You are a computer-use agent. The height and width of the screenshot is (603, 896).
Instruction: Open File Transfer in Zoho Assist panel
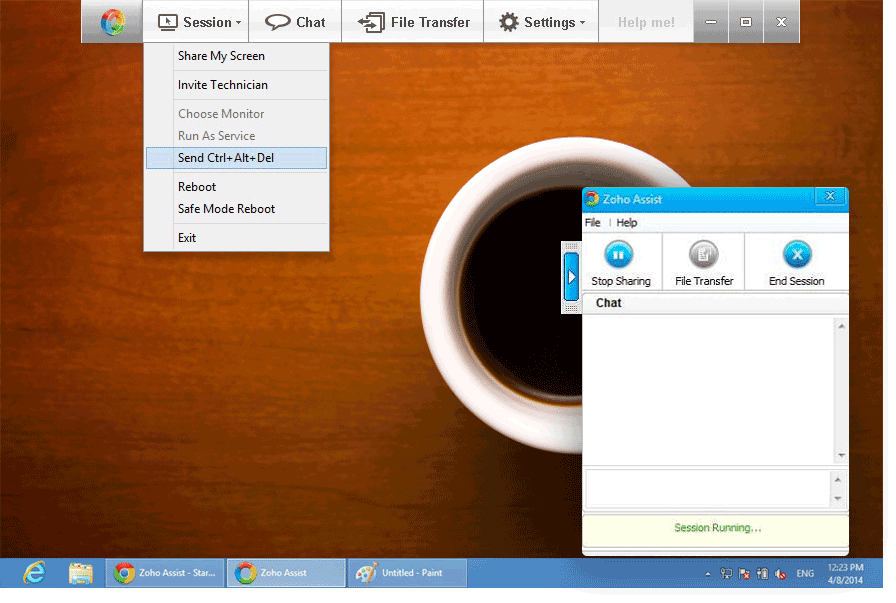704,263
